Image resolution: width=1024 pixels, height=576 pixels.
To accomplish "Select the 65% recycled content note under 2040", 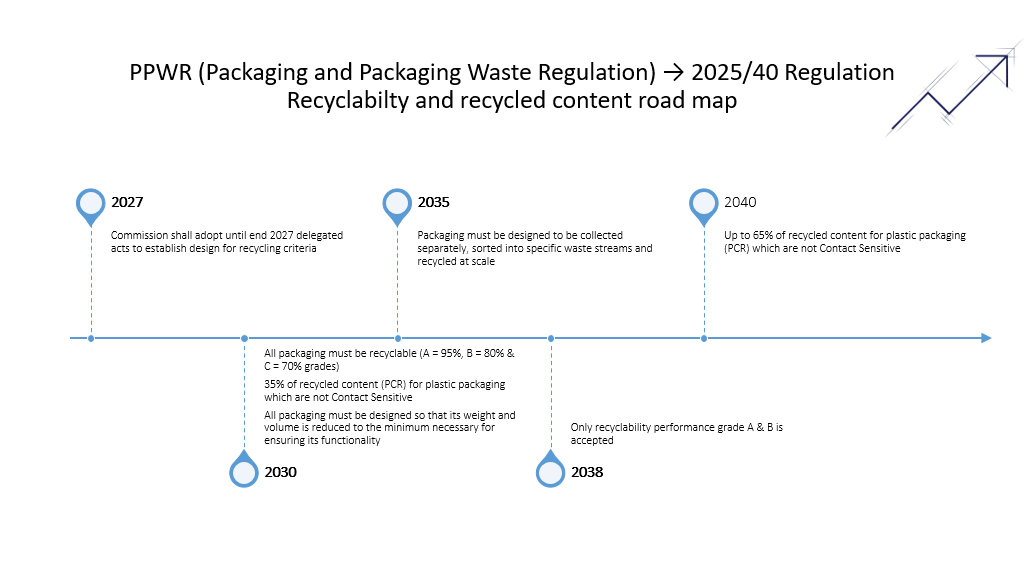I will (x=846, y=242).
